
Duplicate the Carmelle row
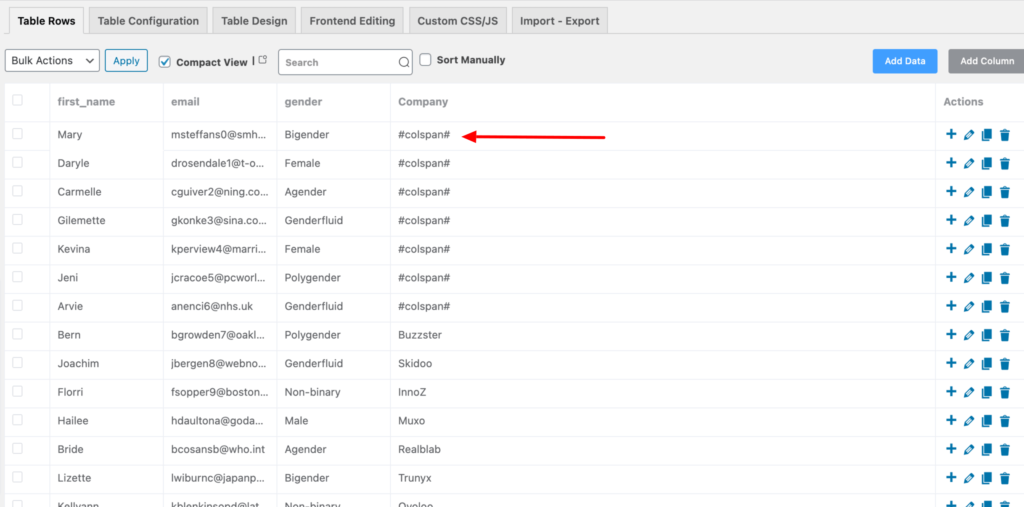click(987, 192)
